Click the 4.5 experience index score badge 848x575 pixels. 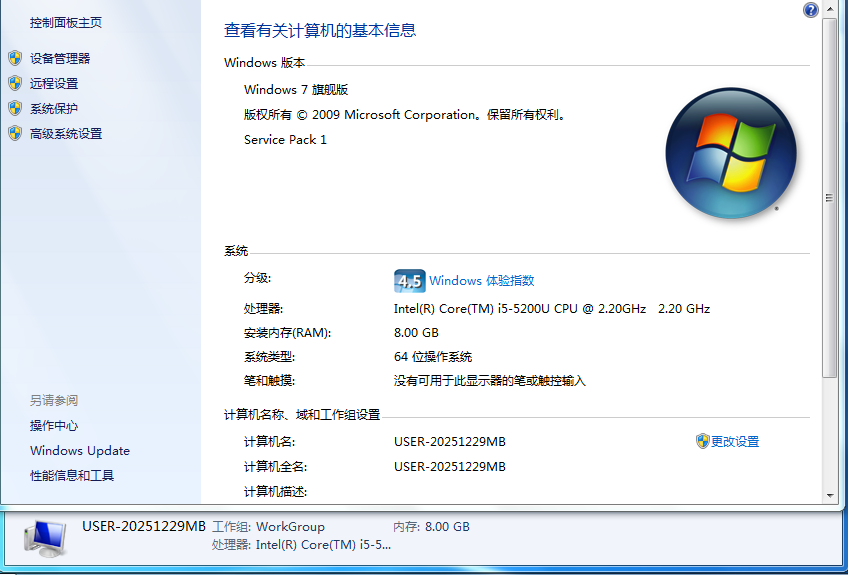(x=409, y=281)
